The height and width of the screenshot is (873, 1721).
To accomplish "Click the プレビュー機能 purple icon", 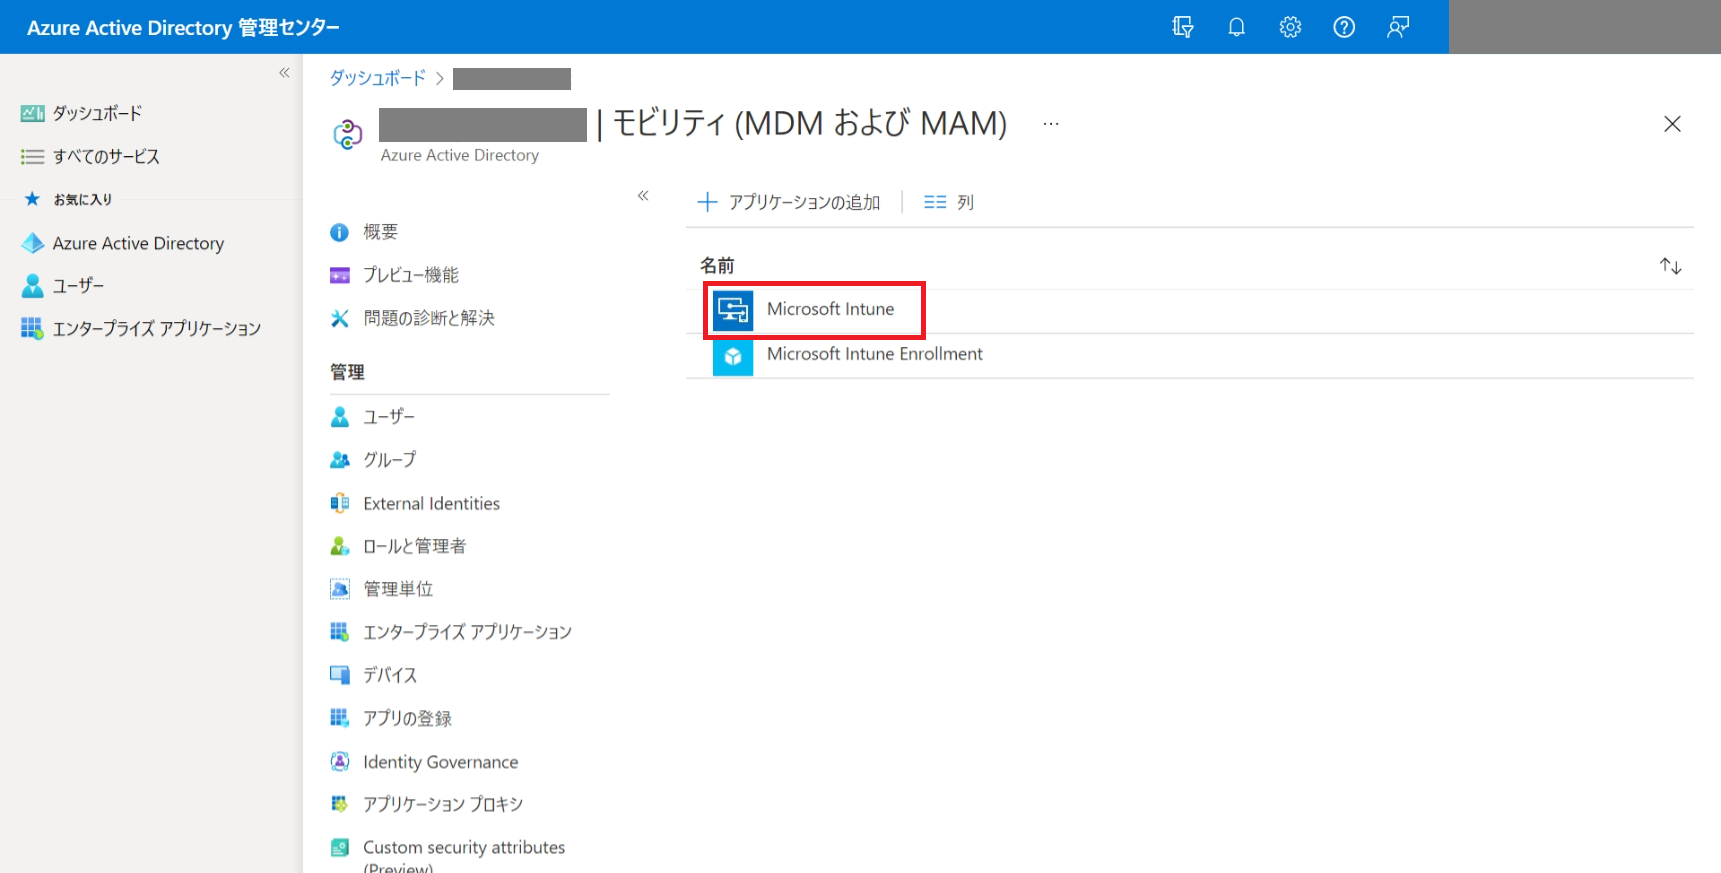I will pos(340,275).
